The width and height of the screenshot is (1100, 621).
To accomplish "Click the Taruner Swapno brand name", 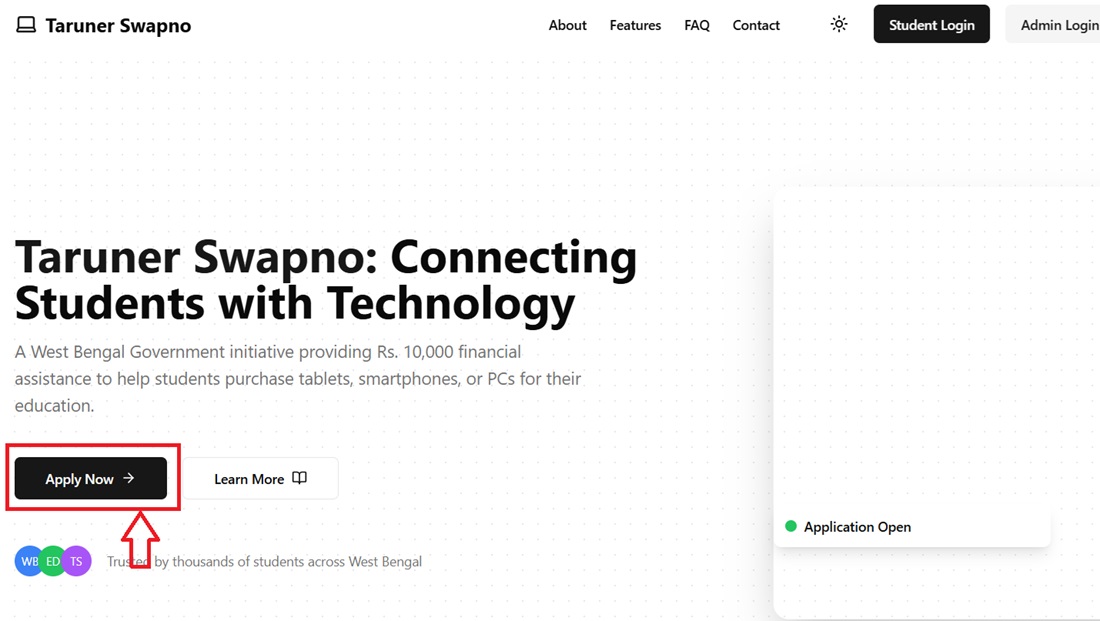I will pos(118,25).
